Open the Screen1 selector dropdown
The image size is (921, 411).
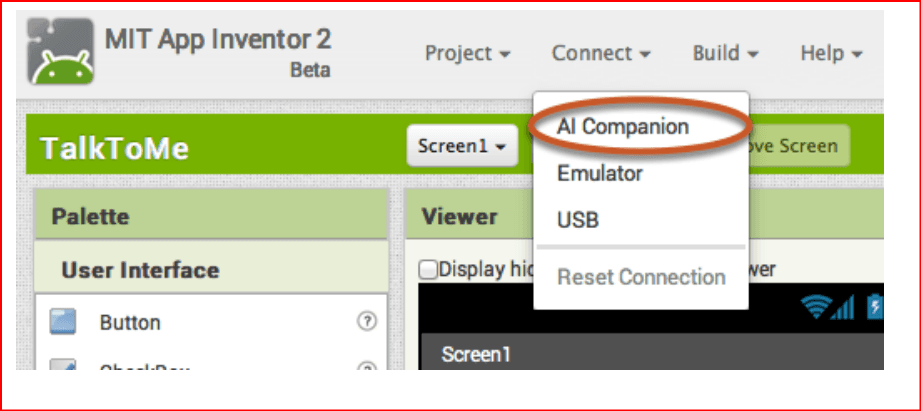[461, 146]
